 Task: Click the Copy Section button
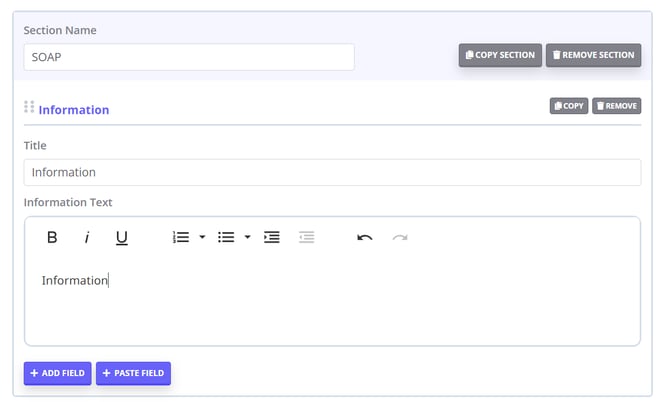tap(500, 55)
